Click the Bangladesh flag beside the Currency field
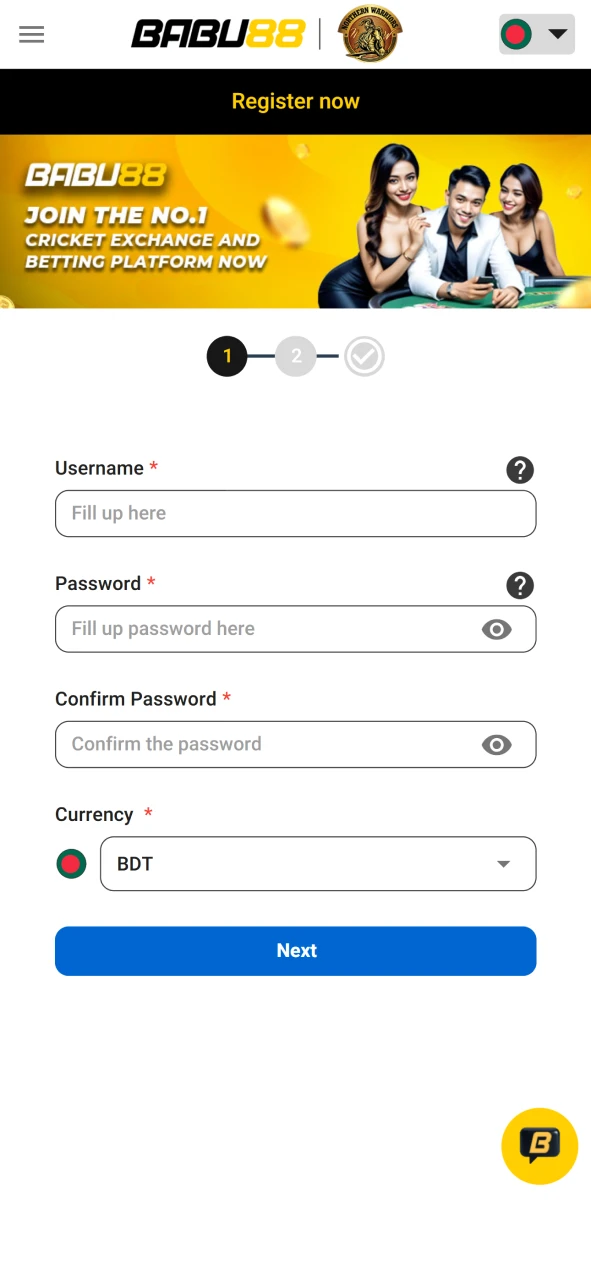The height and width of the screenshot is (1280, 591). 71,863
